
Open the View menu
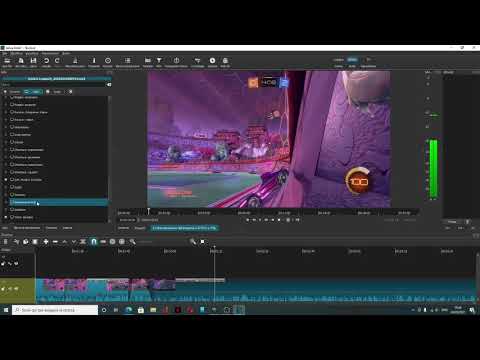coord(32,53)
